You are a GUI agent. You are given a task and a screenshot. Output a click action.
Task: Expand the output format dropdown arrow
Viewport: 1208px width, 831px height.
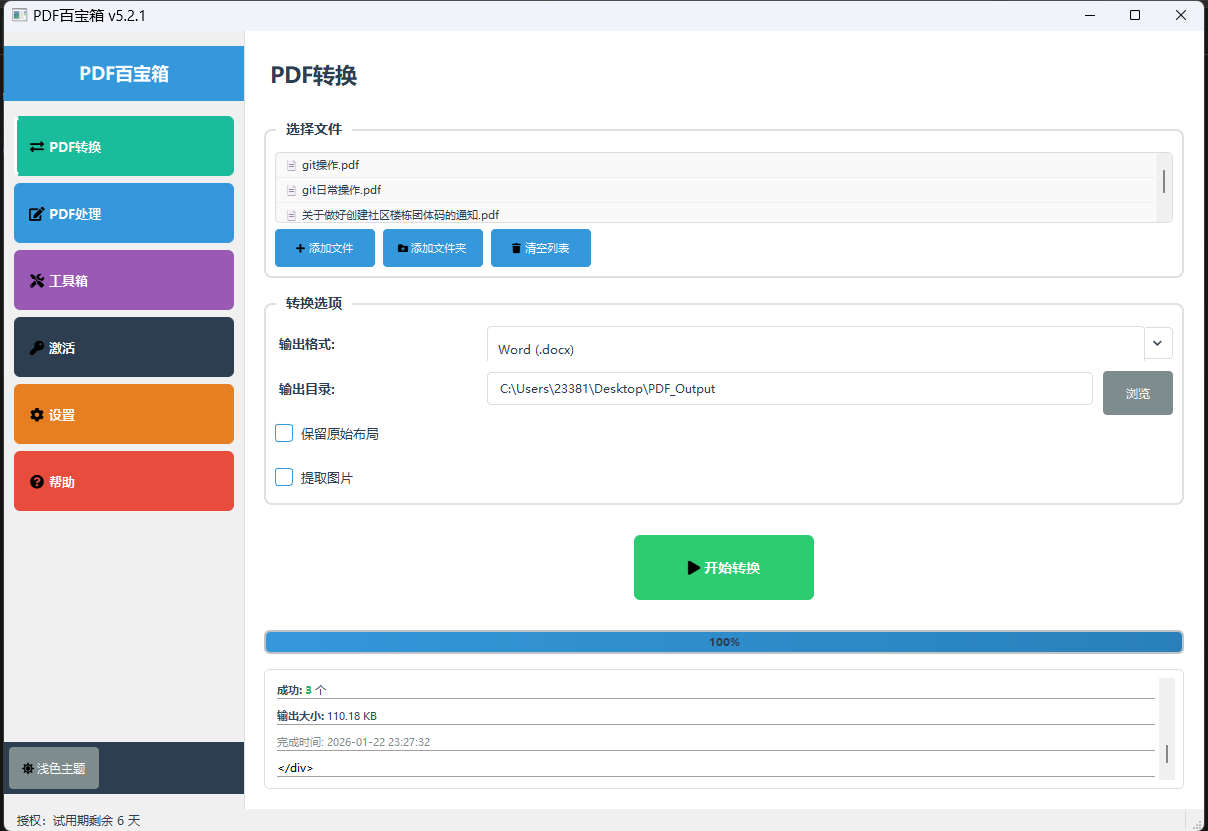(1157, 343)
